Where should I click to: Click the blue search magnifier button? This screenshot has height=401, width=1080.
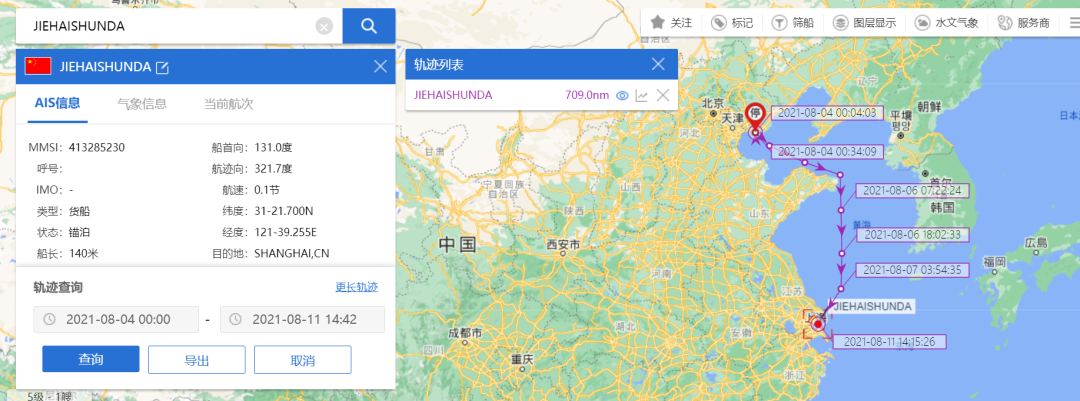click(368, 26)
